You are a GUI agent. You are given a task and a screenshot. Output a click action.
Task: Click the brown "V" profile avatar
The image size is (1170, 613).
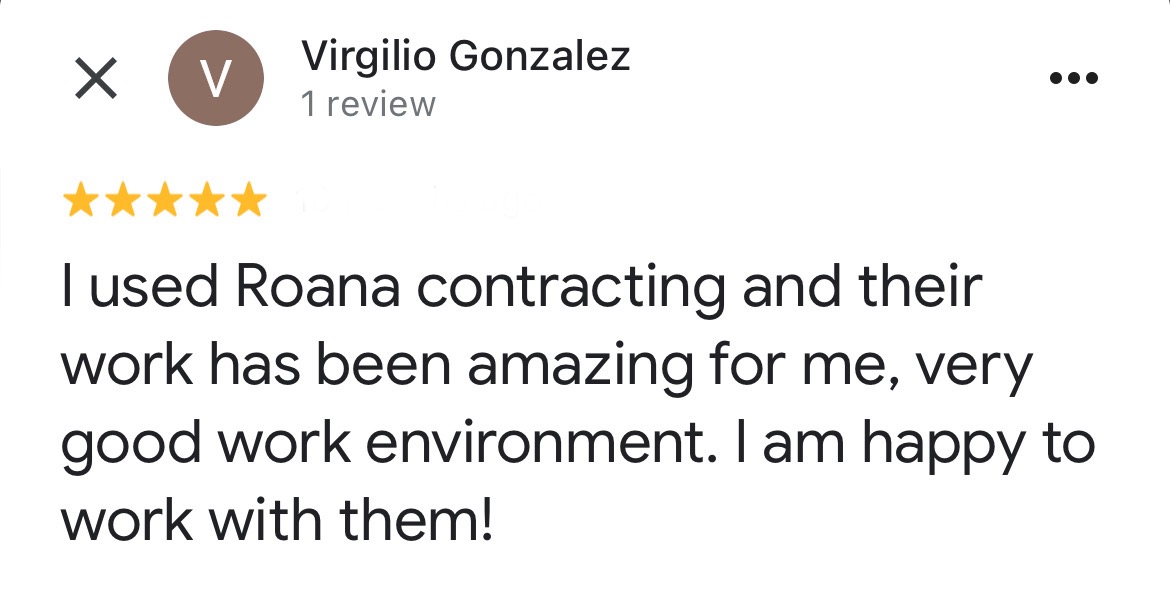click(x=215, y=79)
